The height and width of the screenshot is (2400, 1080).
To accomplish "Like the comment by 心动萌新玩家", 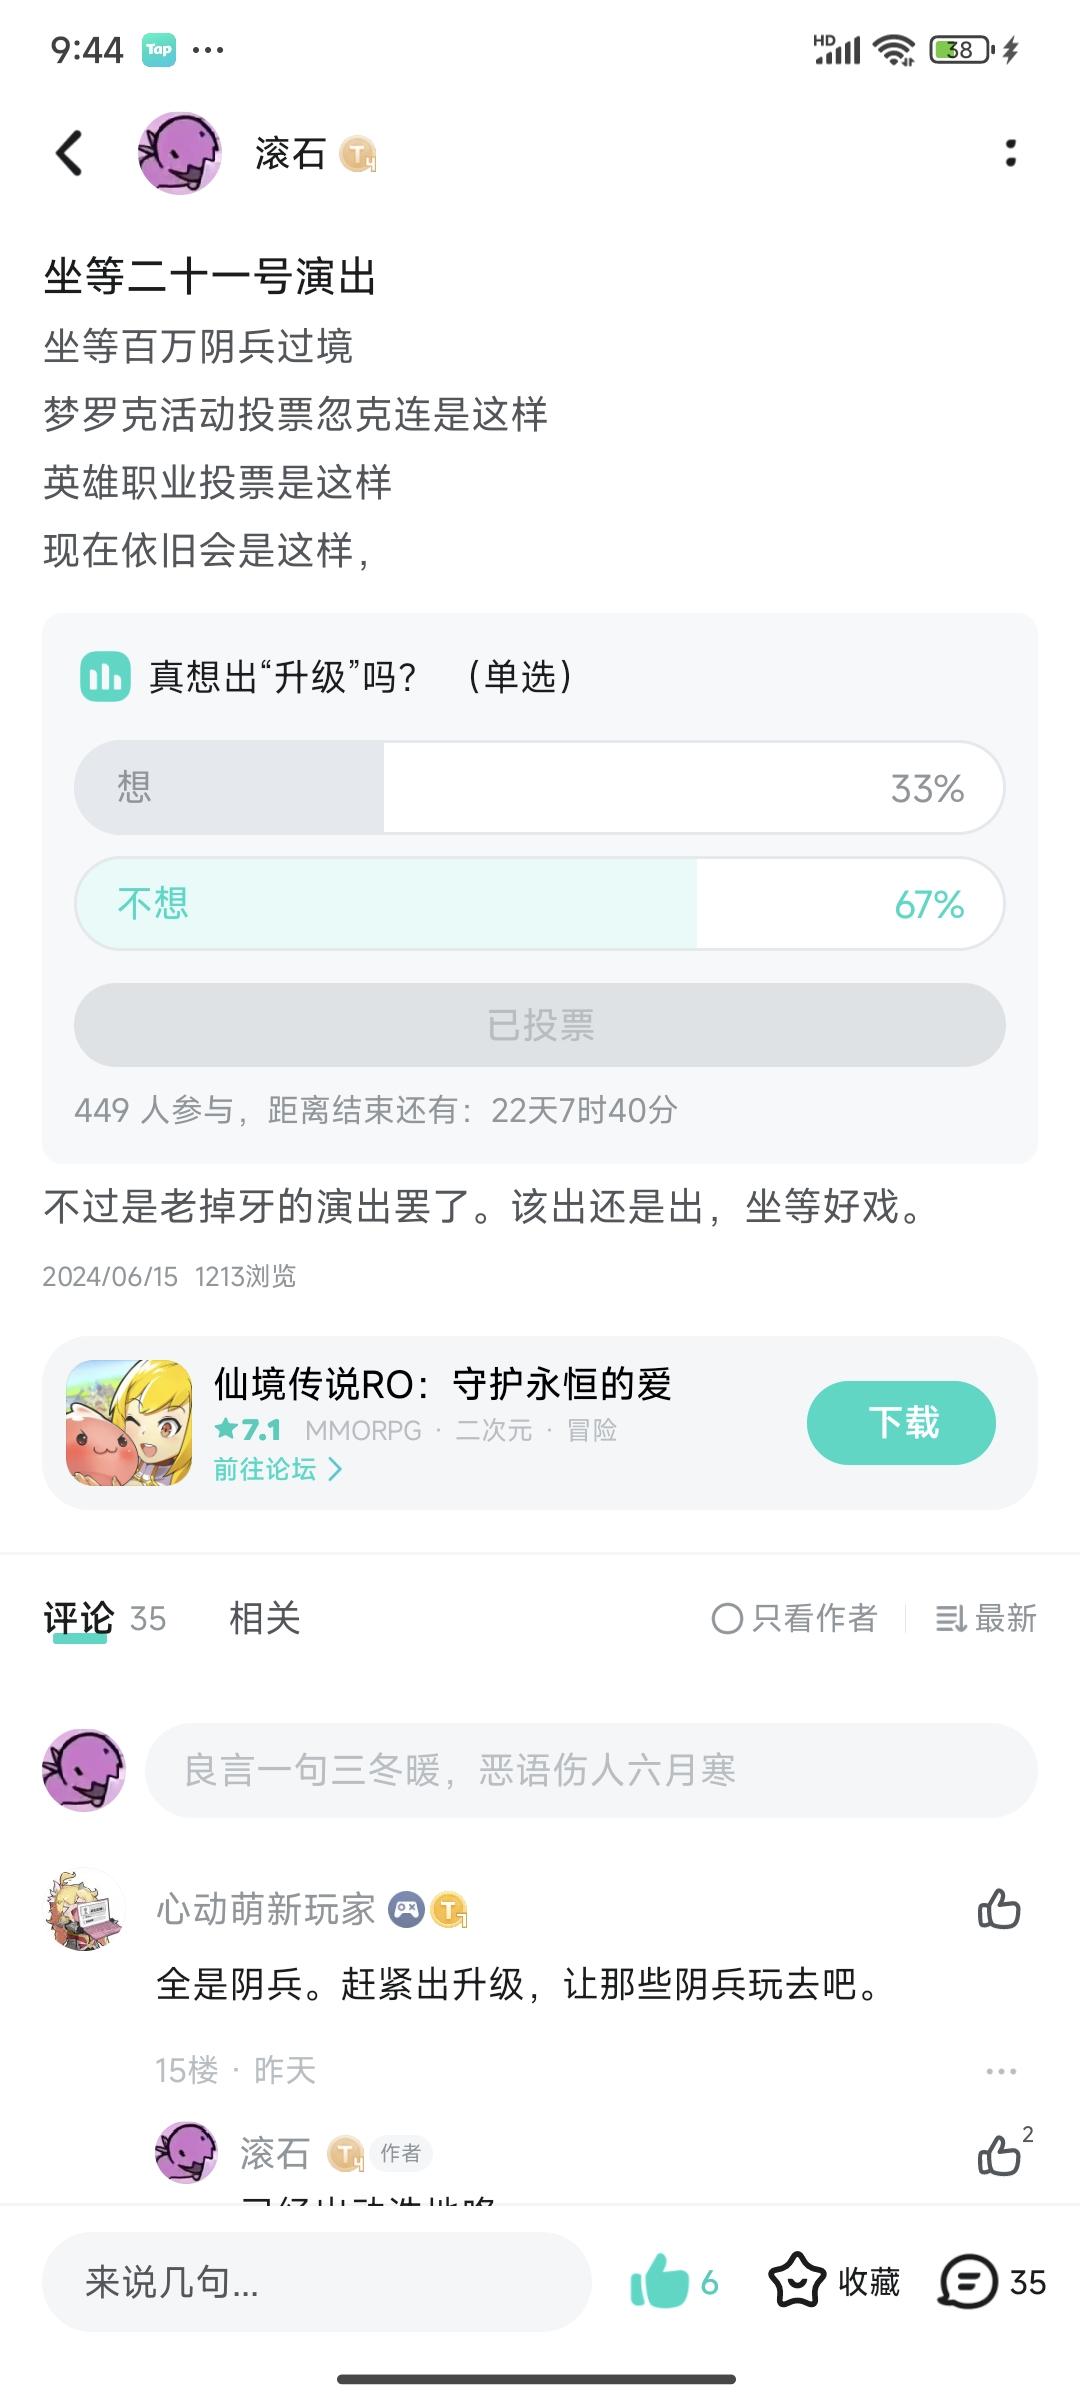I will coord(998,1909).
